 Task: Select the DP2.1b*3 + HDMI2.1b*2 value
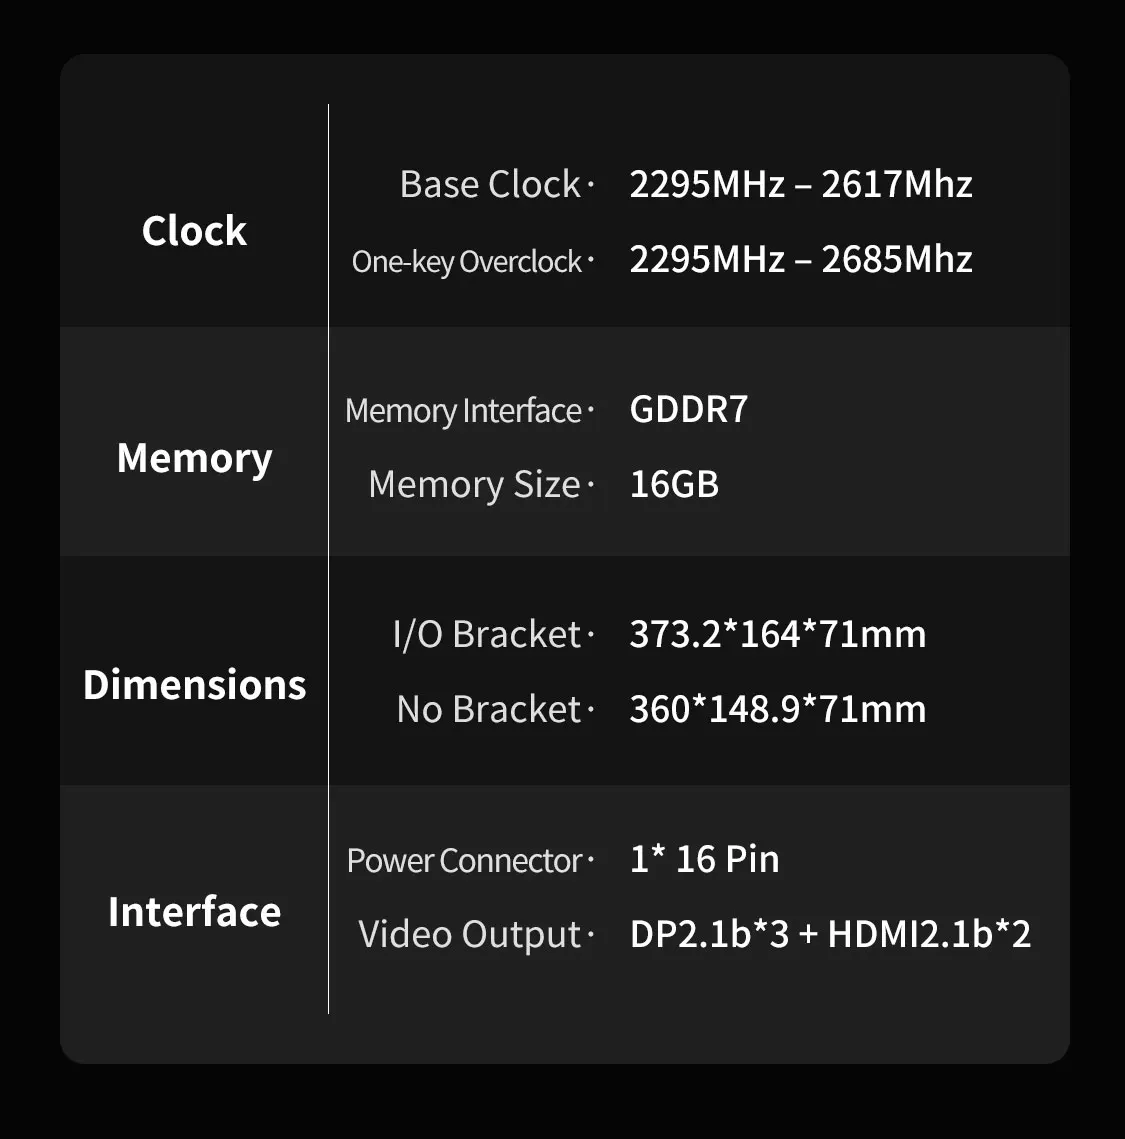(x=830, y=934)
